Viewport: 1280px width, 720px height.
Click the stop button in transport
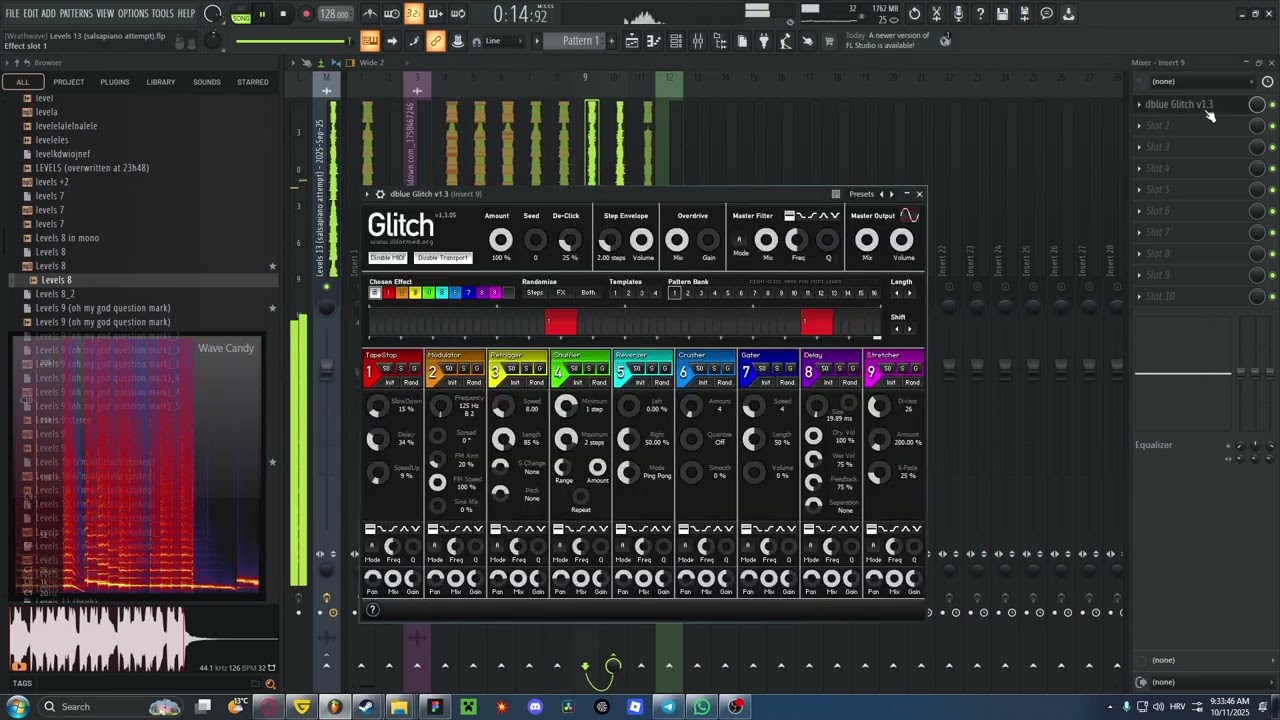(x=283, y=14)
